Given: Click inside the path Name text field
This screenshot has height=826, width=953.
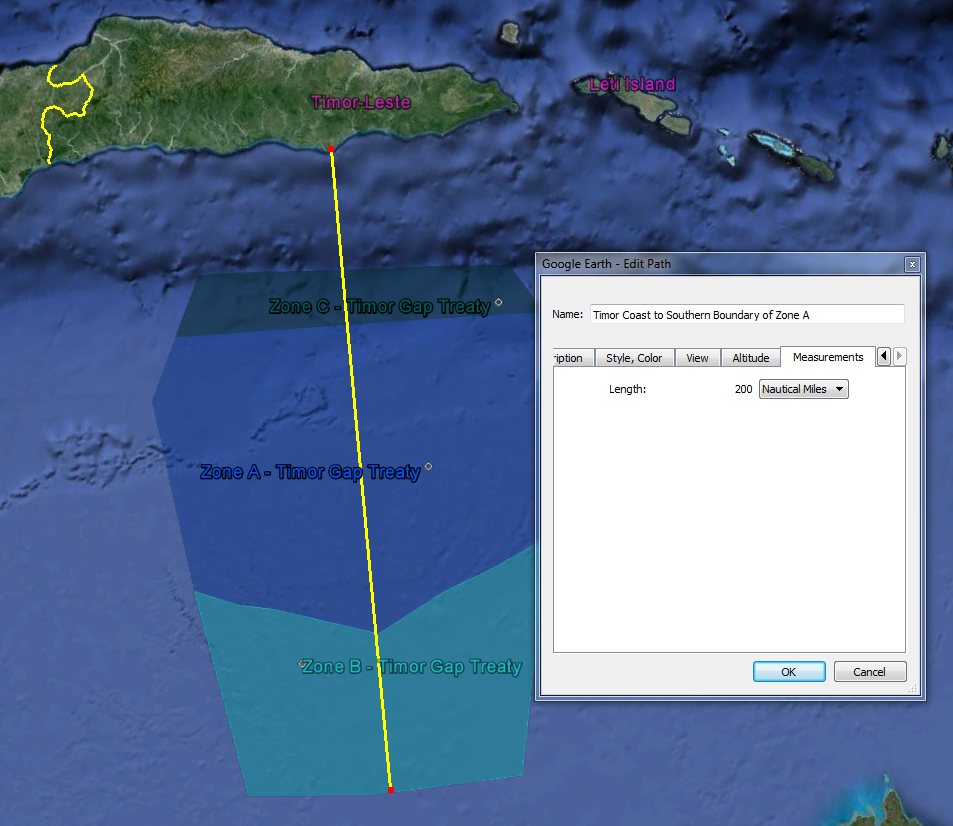Looking at the screenshot, I should [746, 314].
